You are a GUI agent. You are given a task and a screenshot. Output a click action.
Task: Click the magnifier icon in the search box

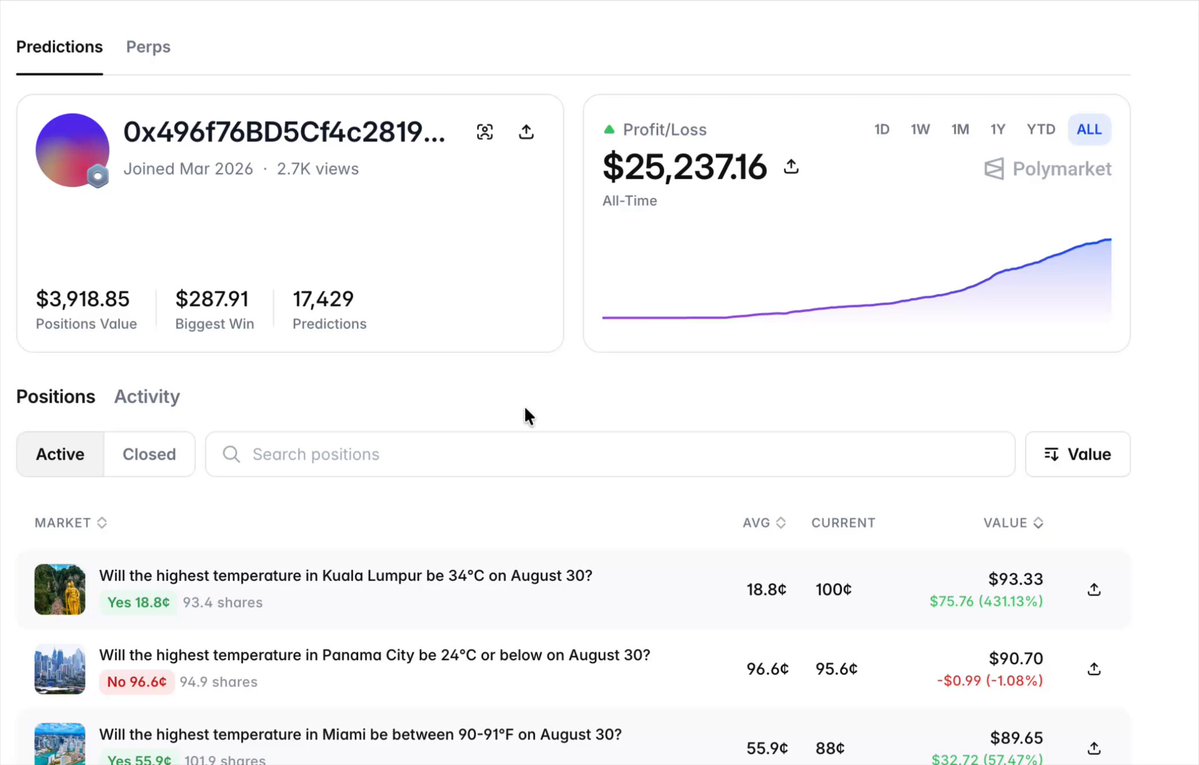(231, 454)
